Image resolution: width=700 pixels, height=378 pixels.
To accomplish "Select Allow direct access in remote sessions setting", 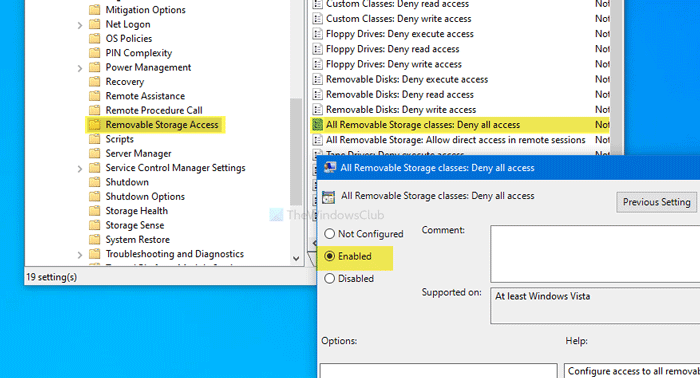I will click(455, 140).
